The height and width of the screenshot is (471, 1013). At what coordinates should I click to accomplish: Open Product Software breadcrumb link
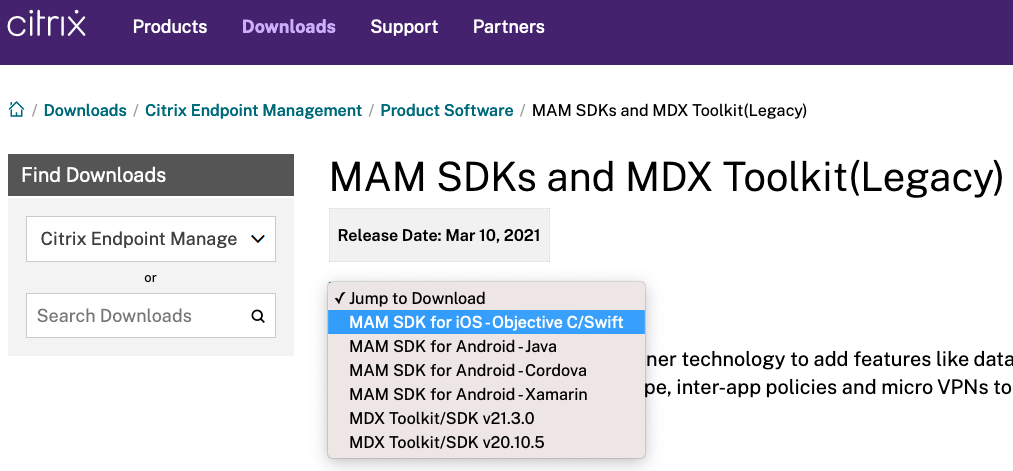click(446, 110)
